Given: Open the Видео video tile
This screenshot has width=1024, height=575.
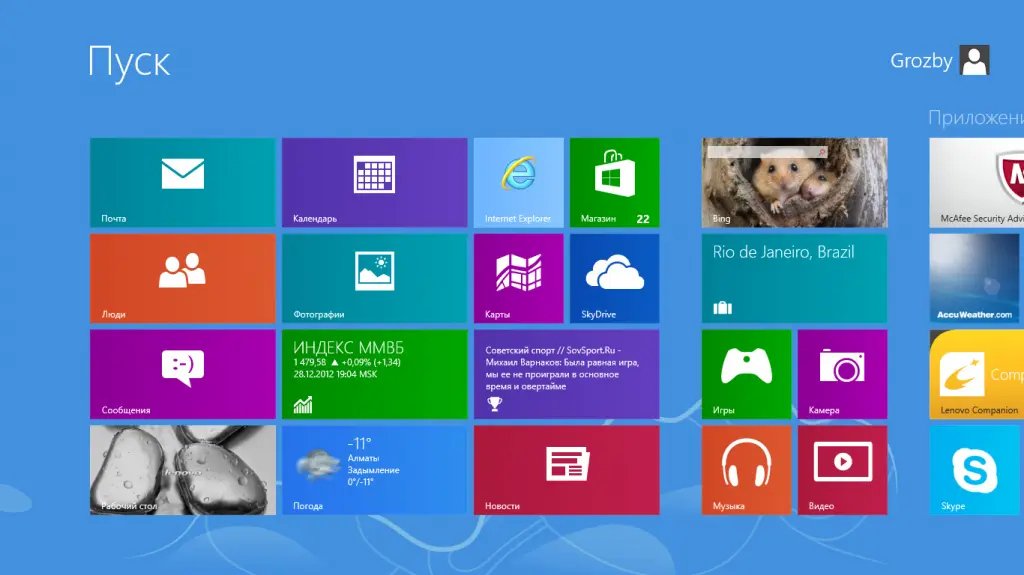Looking at the screenshot, I should (x=842, y=470).
